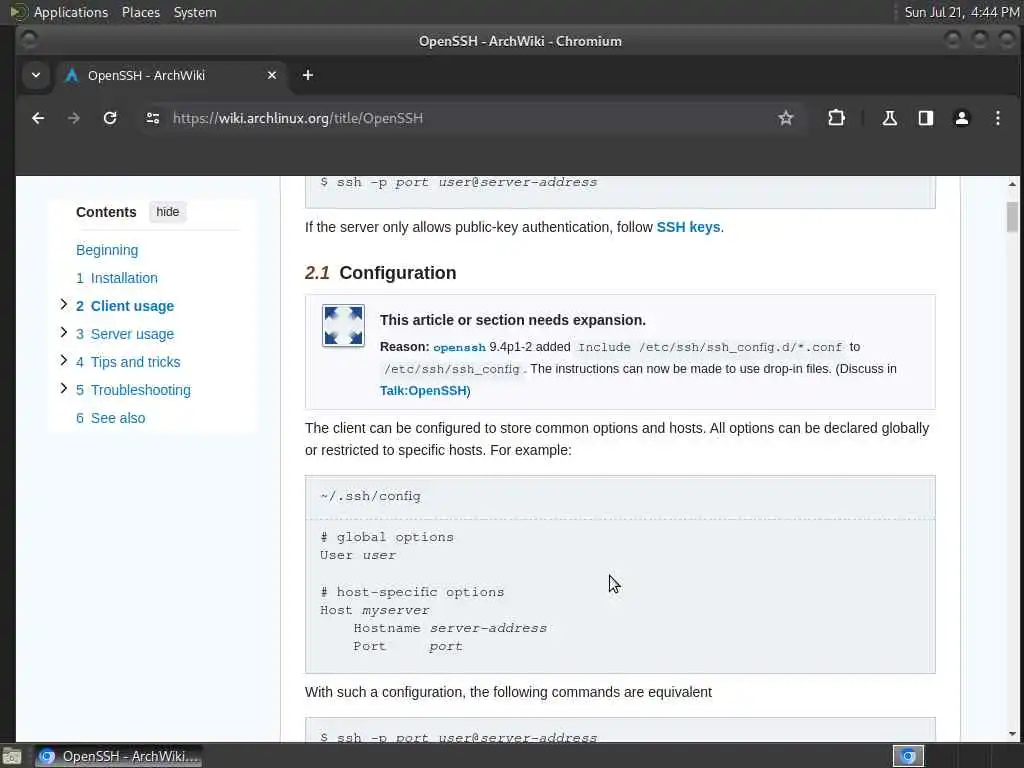The image size is (1024, 768).
Task: Select the OpenSSH - ArchWiki tab
Action: pos(171,75)
